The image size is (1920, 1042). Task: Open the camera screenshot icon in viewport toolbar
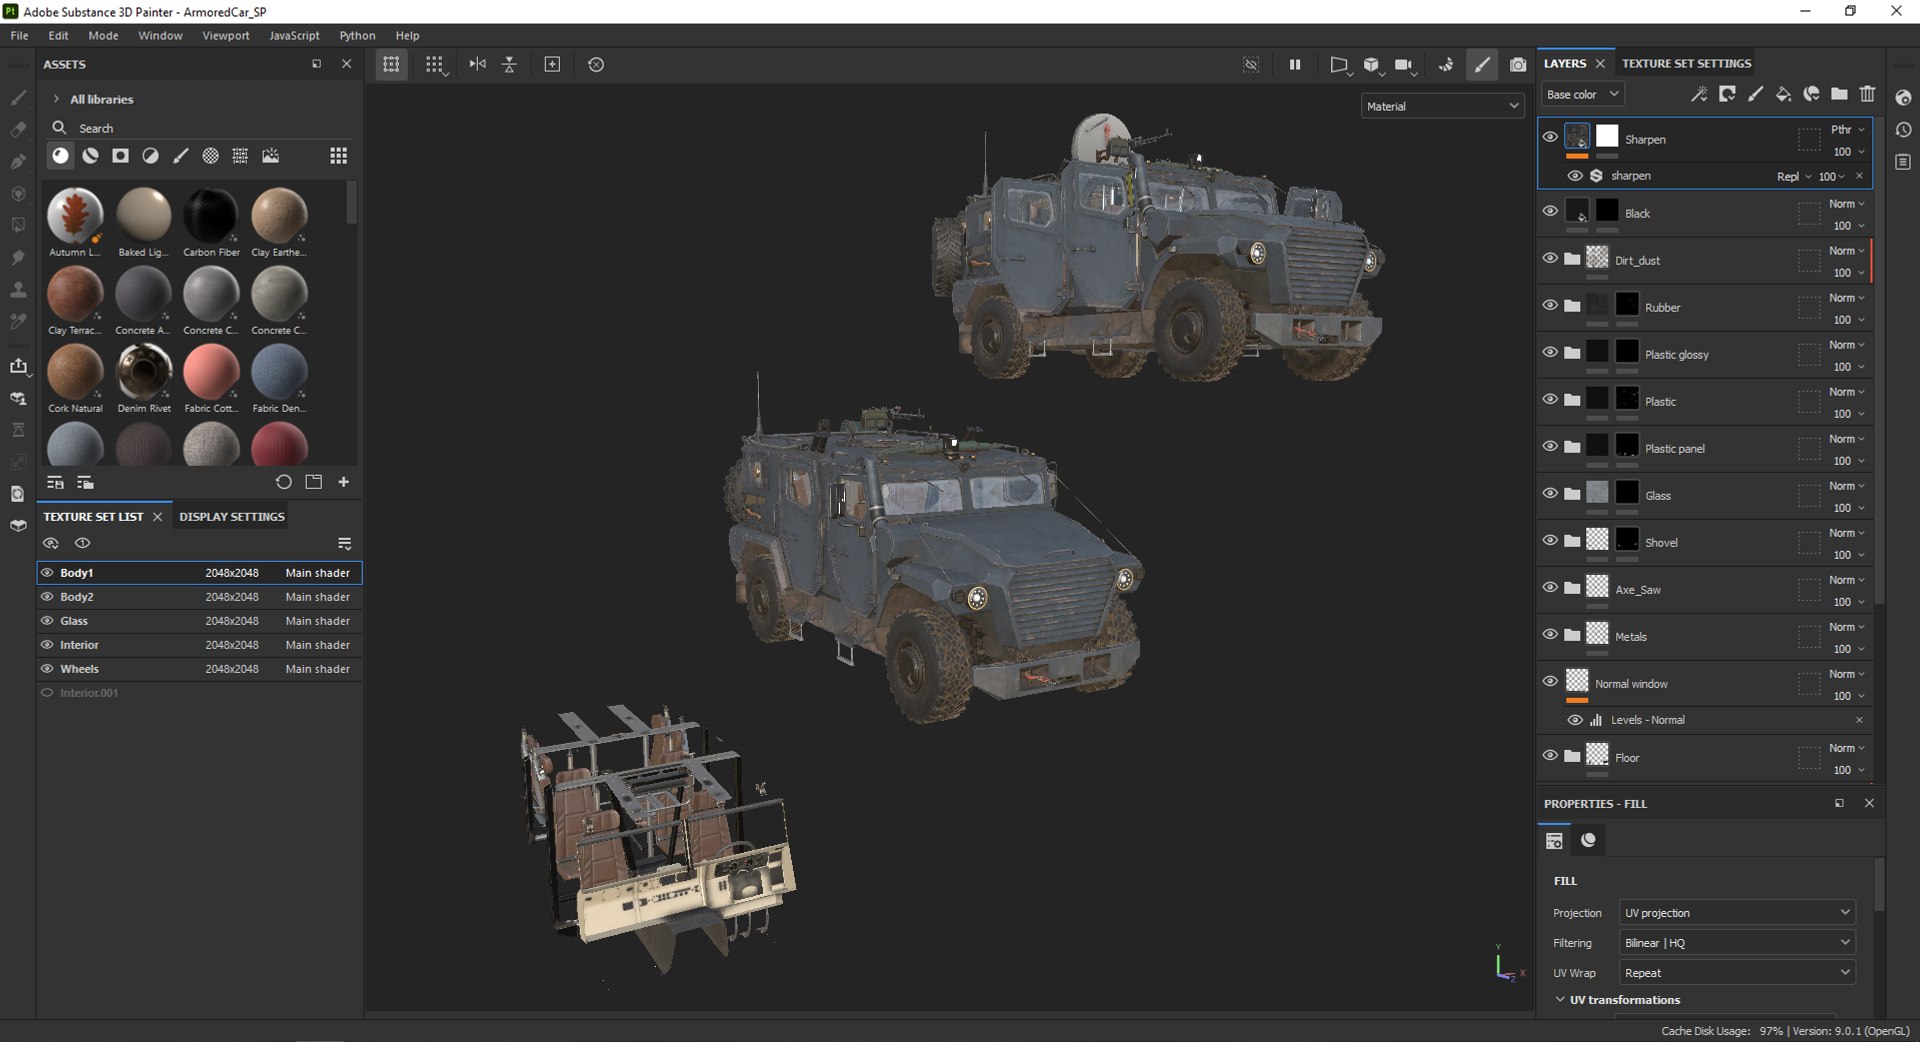pyautogui.click(x=1518, y=64)
